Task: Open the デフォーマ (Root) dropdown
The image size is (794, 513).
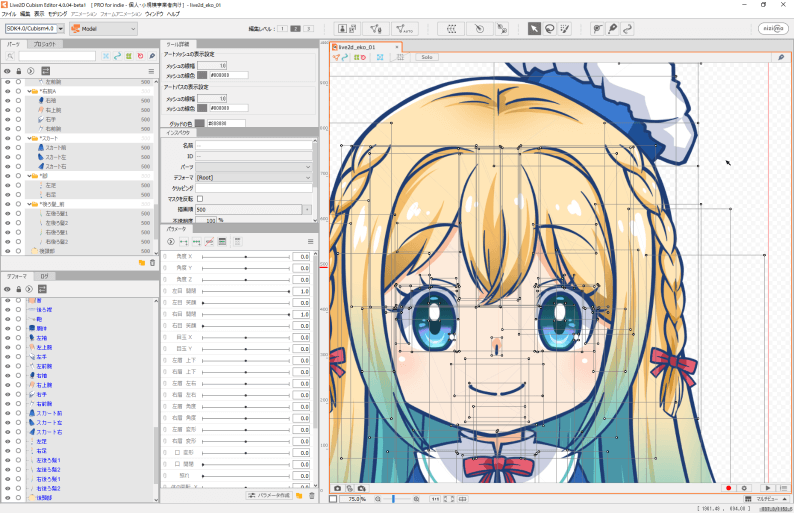Action: (254, 178)
